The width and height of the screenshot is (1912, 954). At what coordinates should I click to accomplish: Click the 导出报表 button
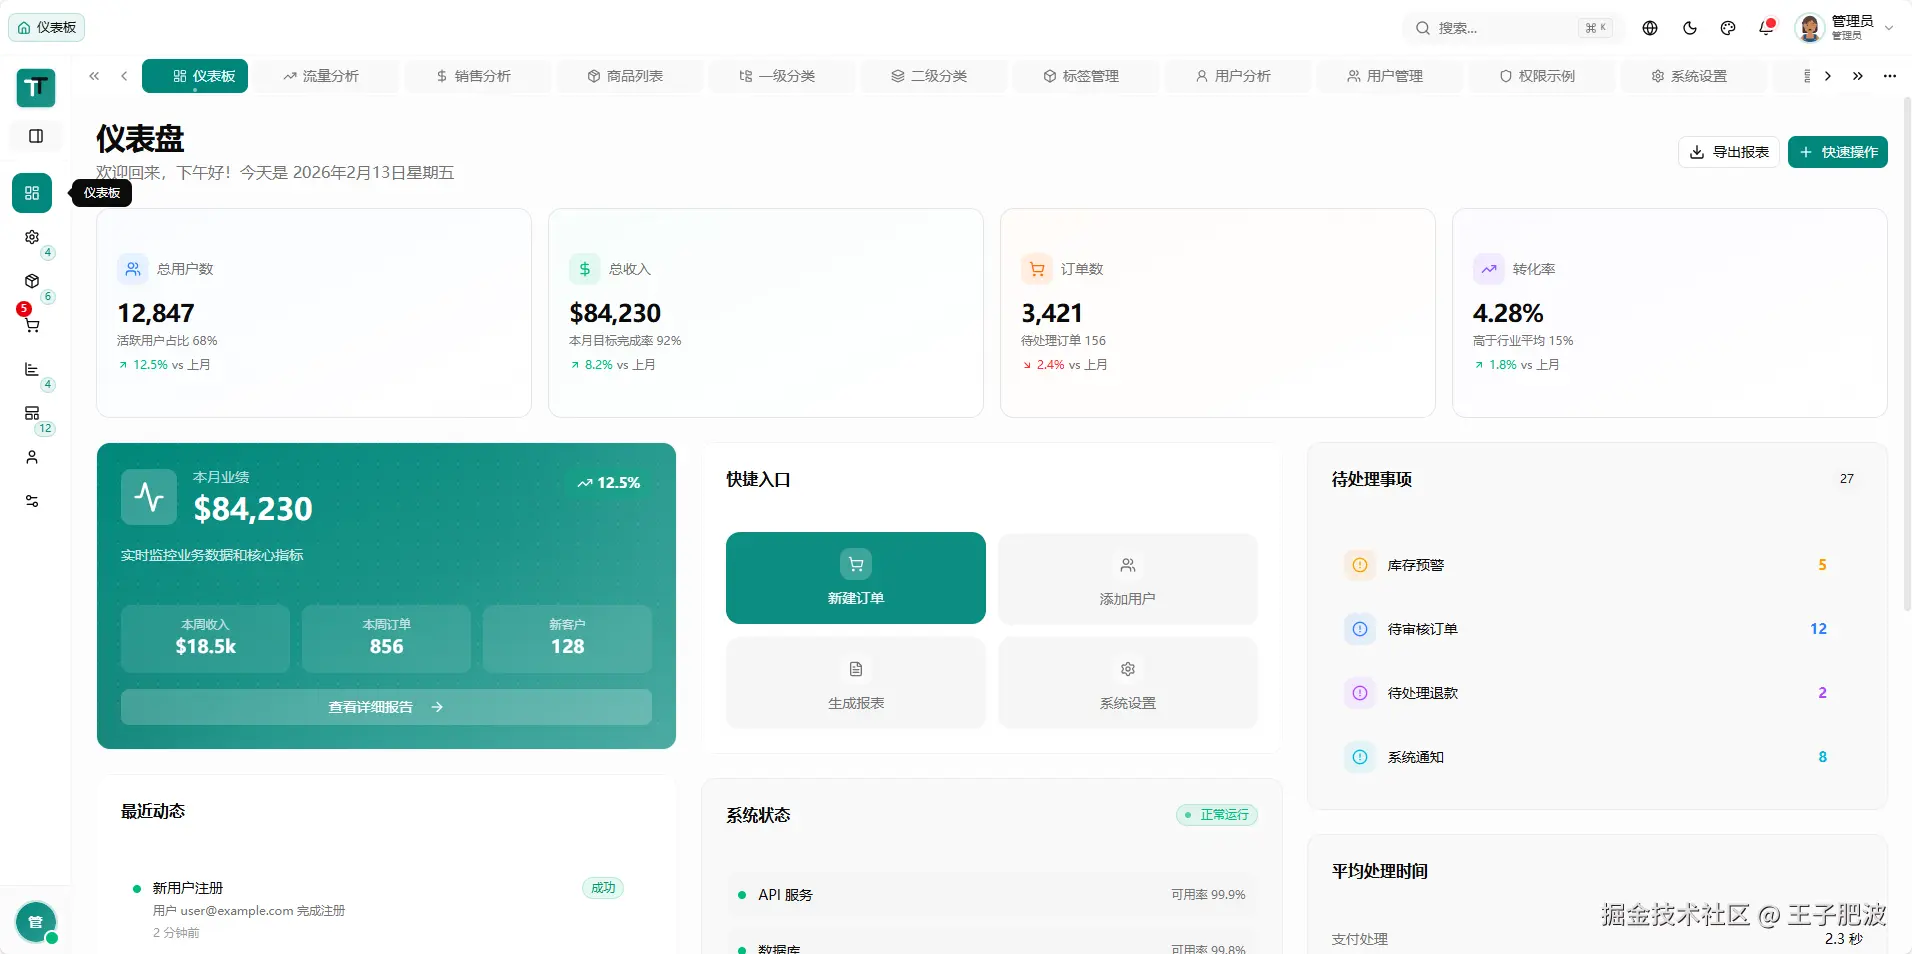(x=1729, y=152)
